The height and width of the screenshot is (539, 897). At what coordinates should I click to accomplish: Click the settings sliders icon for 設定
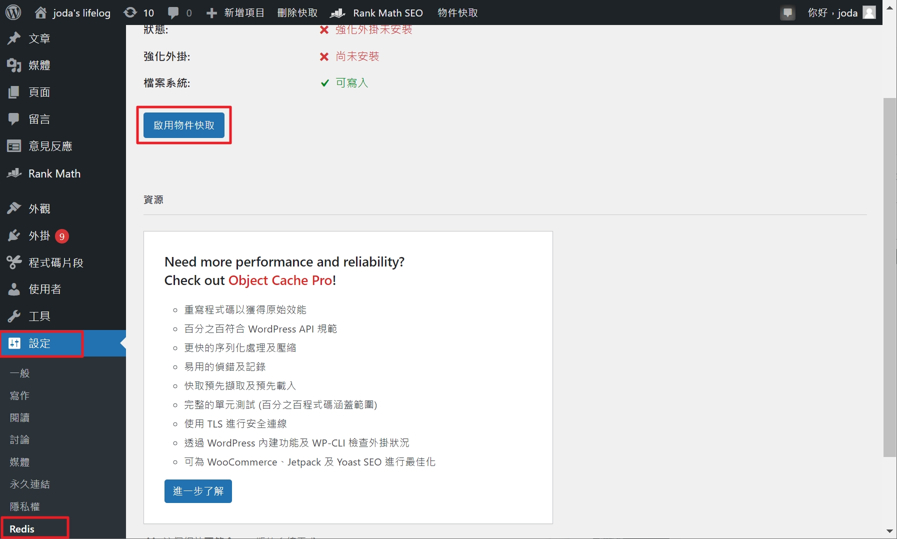point(14,343)
